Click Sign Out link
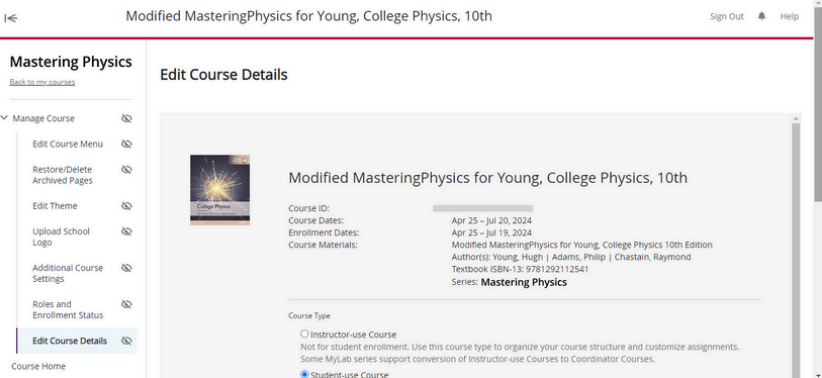Viewport: 822px width, 378px height. pyautogui.click(x=727, y=16)
